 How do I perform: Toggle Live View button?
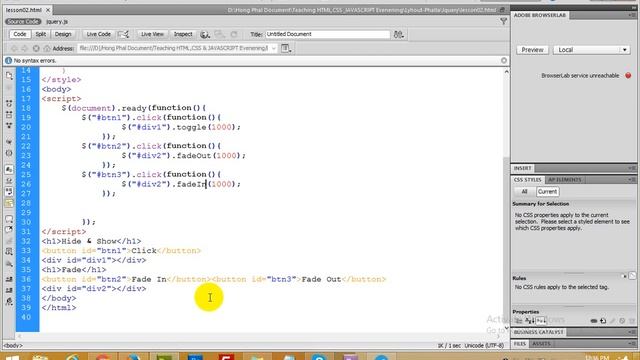(x=152, y=34)
